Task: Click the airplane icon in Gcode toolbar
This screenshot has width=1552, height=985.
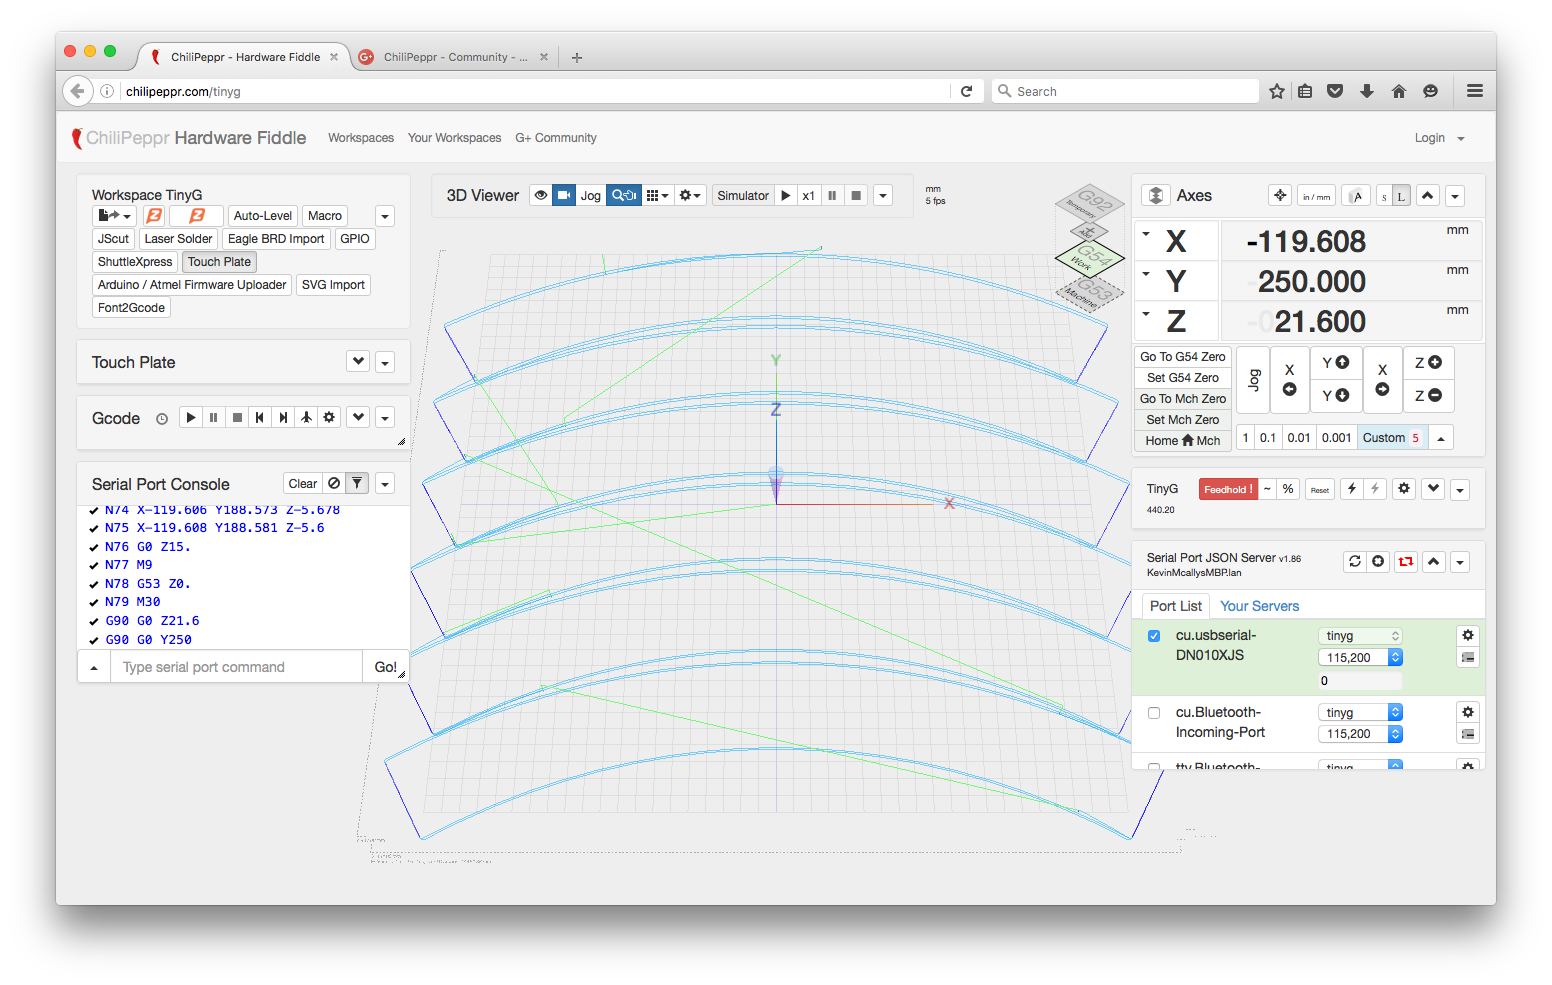Action: pos(306,418)
